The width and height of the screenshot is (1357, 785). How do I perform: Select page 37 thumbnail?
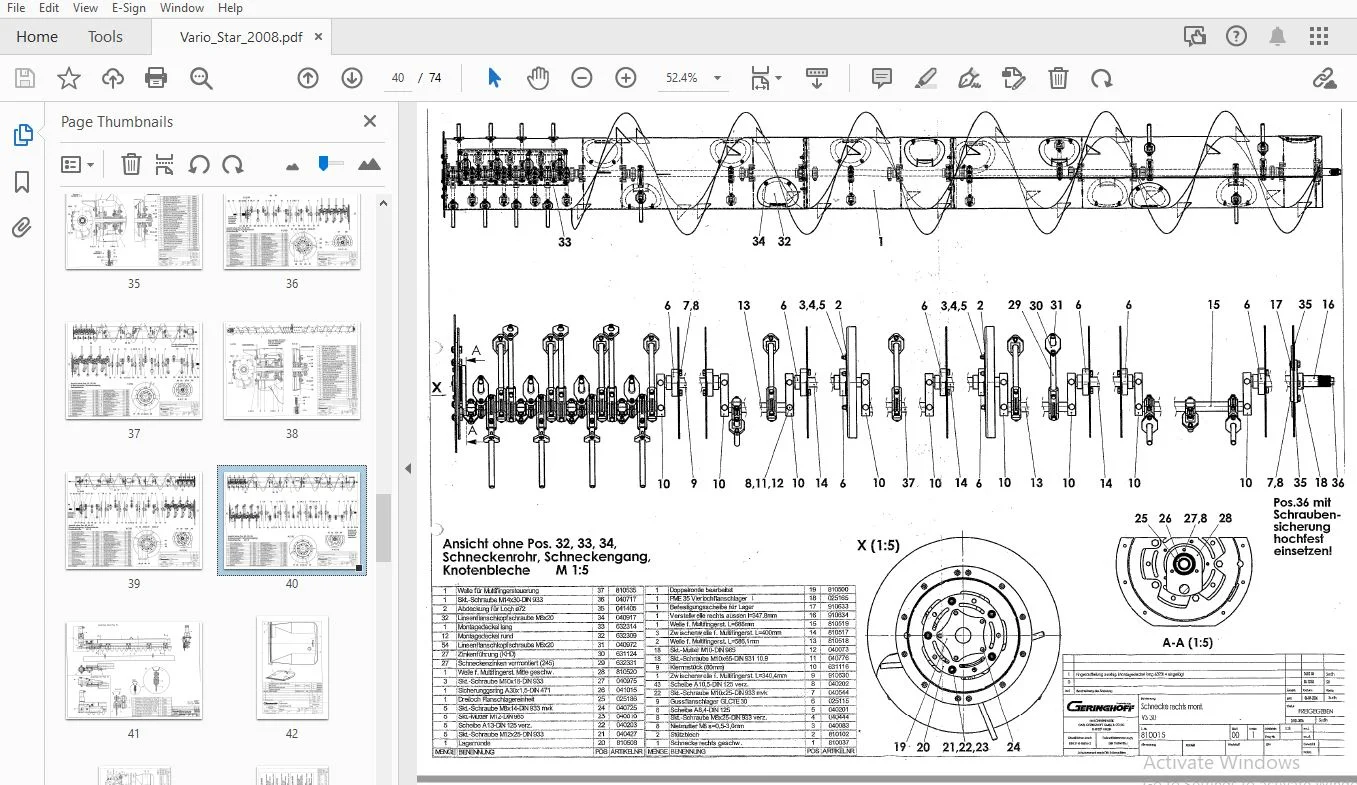pyautogui.click(x=134, y=371)
